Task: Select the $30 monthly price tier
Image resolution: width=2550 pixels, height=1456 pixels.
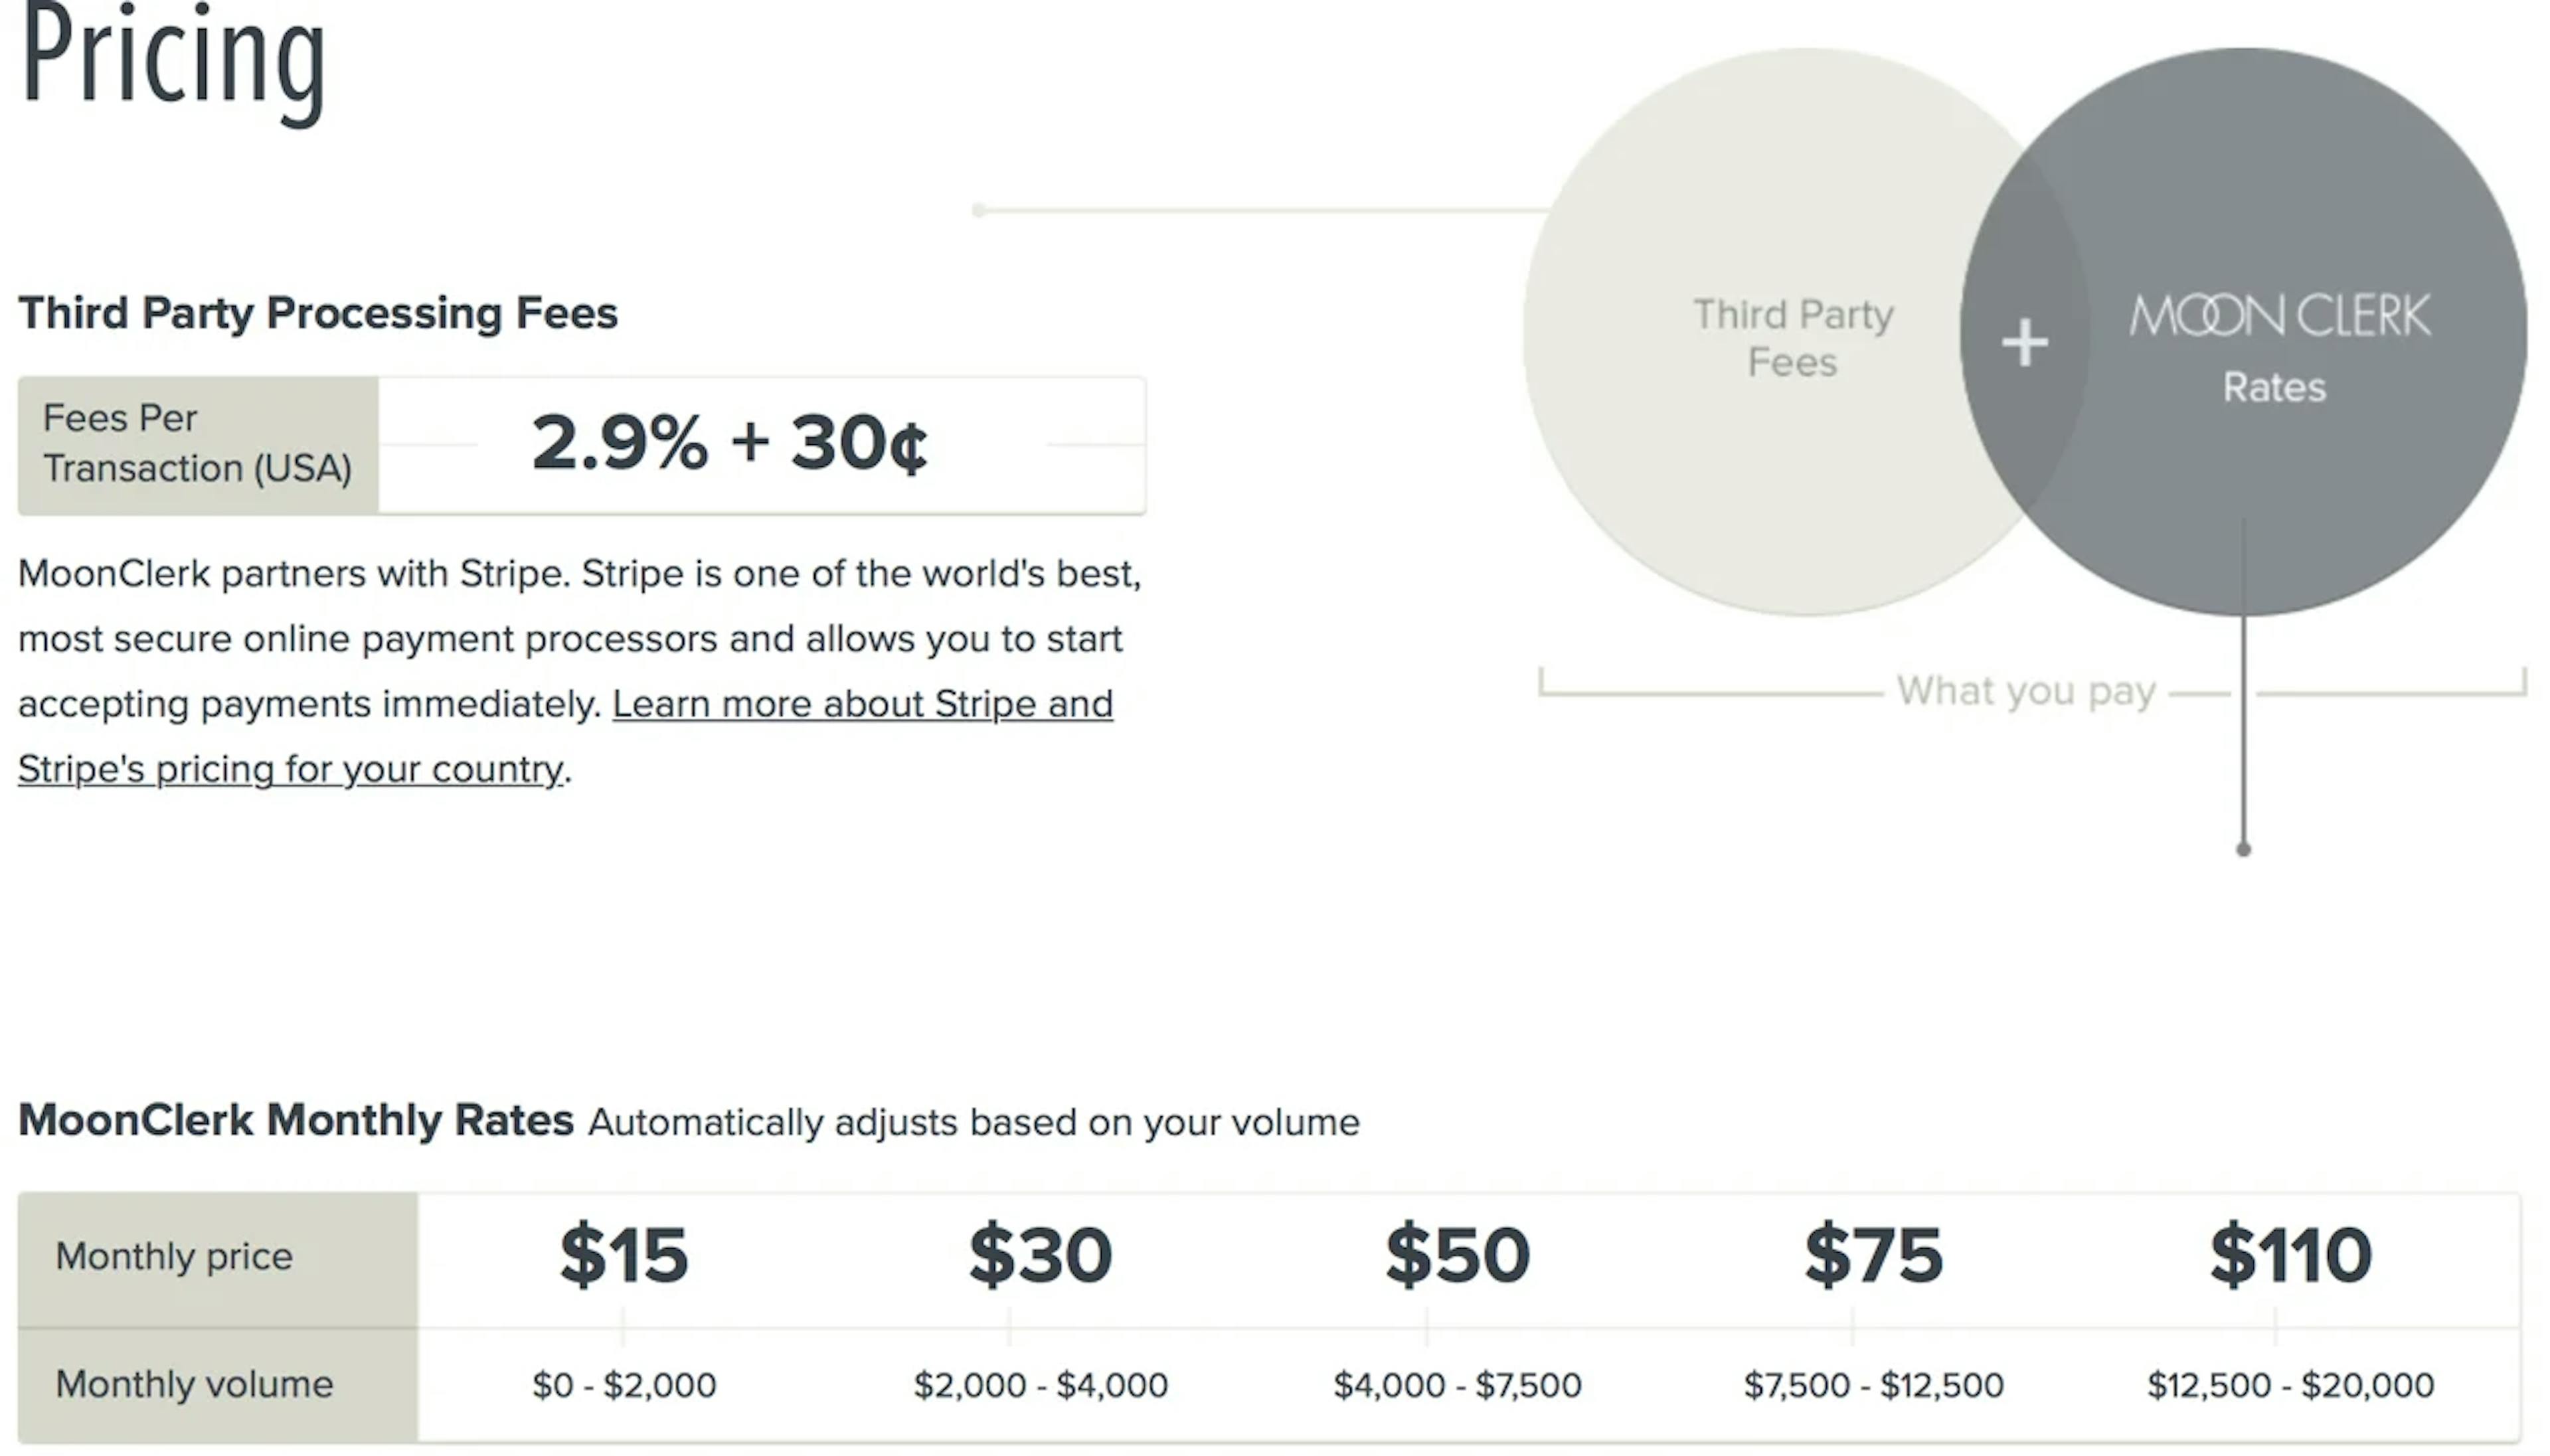Action: [x=1040, y=1254]
